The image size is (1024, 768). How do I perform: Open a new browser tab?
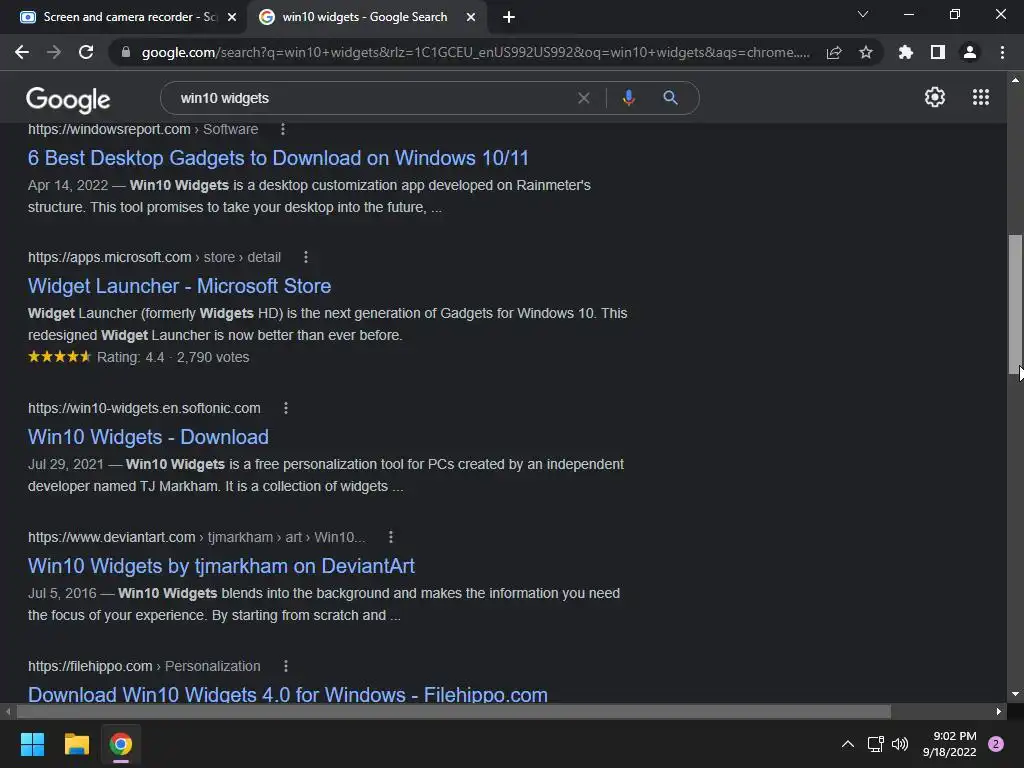point(509,17)
